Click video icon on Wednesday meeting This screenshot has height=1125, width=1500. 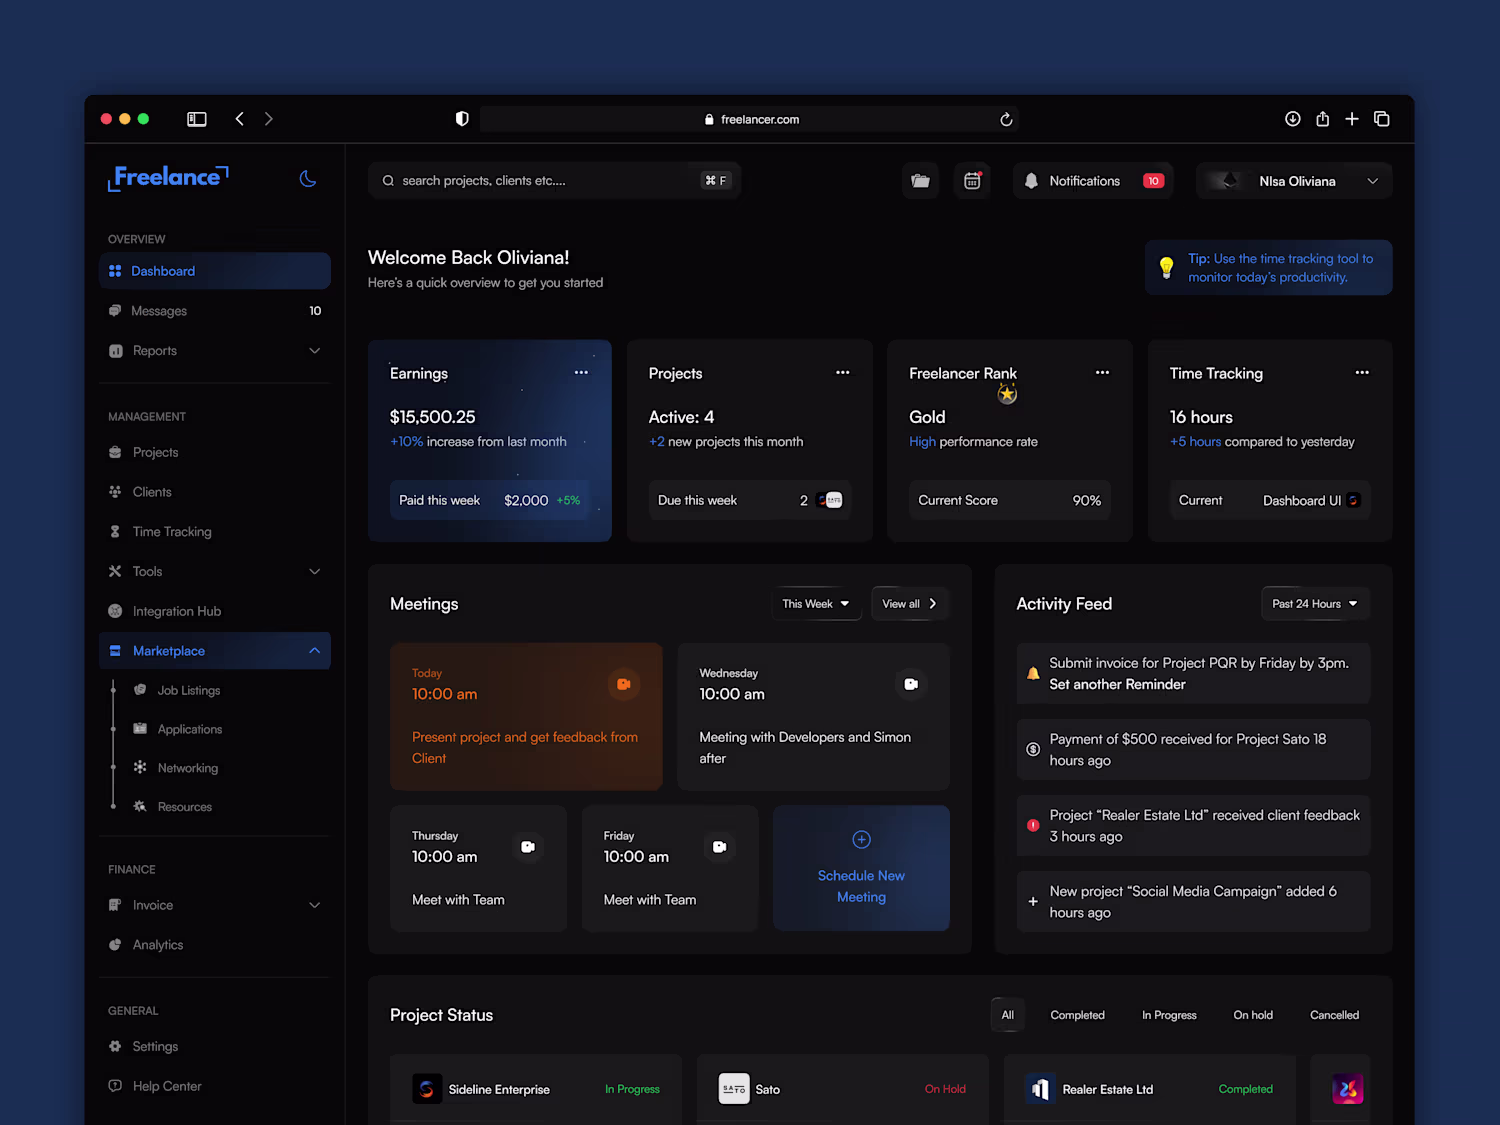point(911,684)
